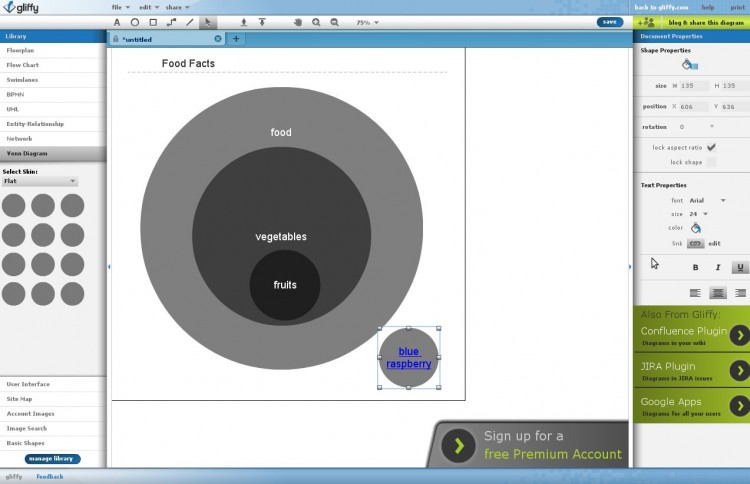Toggle underline text formatting
750x484 pixels.
click(740, 267)
